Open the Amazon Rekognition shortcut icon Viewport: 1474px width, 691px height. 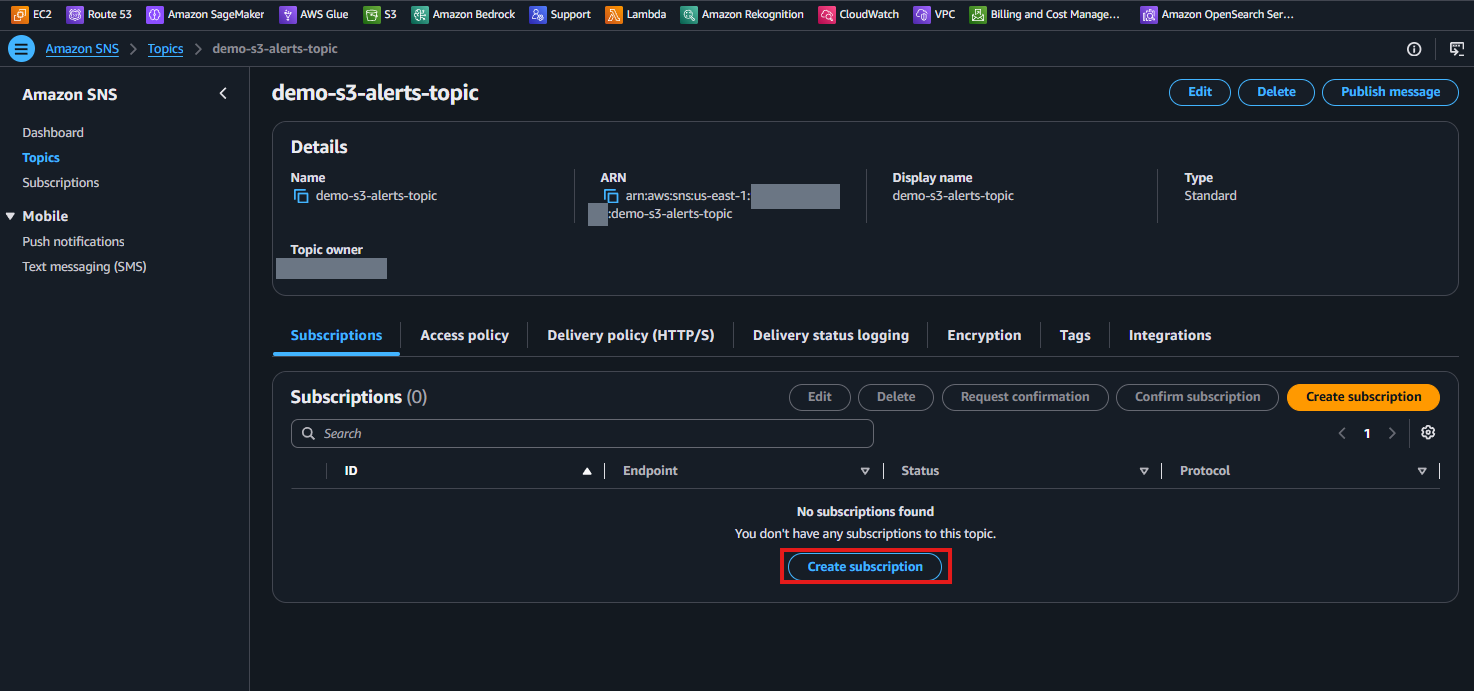pos(688,15)
